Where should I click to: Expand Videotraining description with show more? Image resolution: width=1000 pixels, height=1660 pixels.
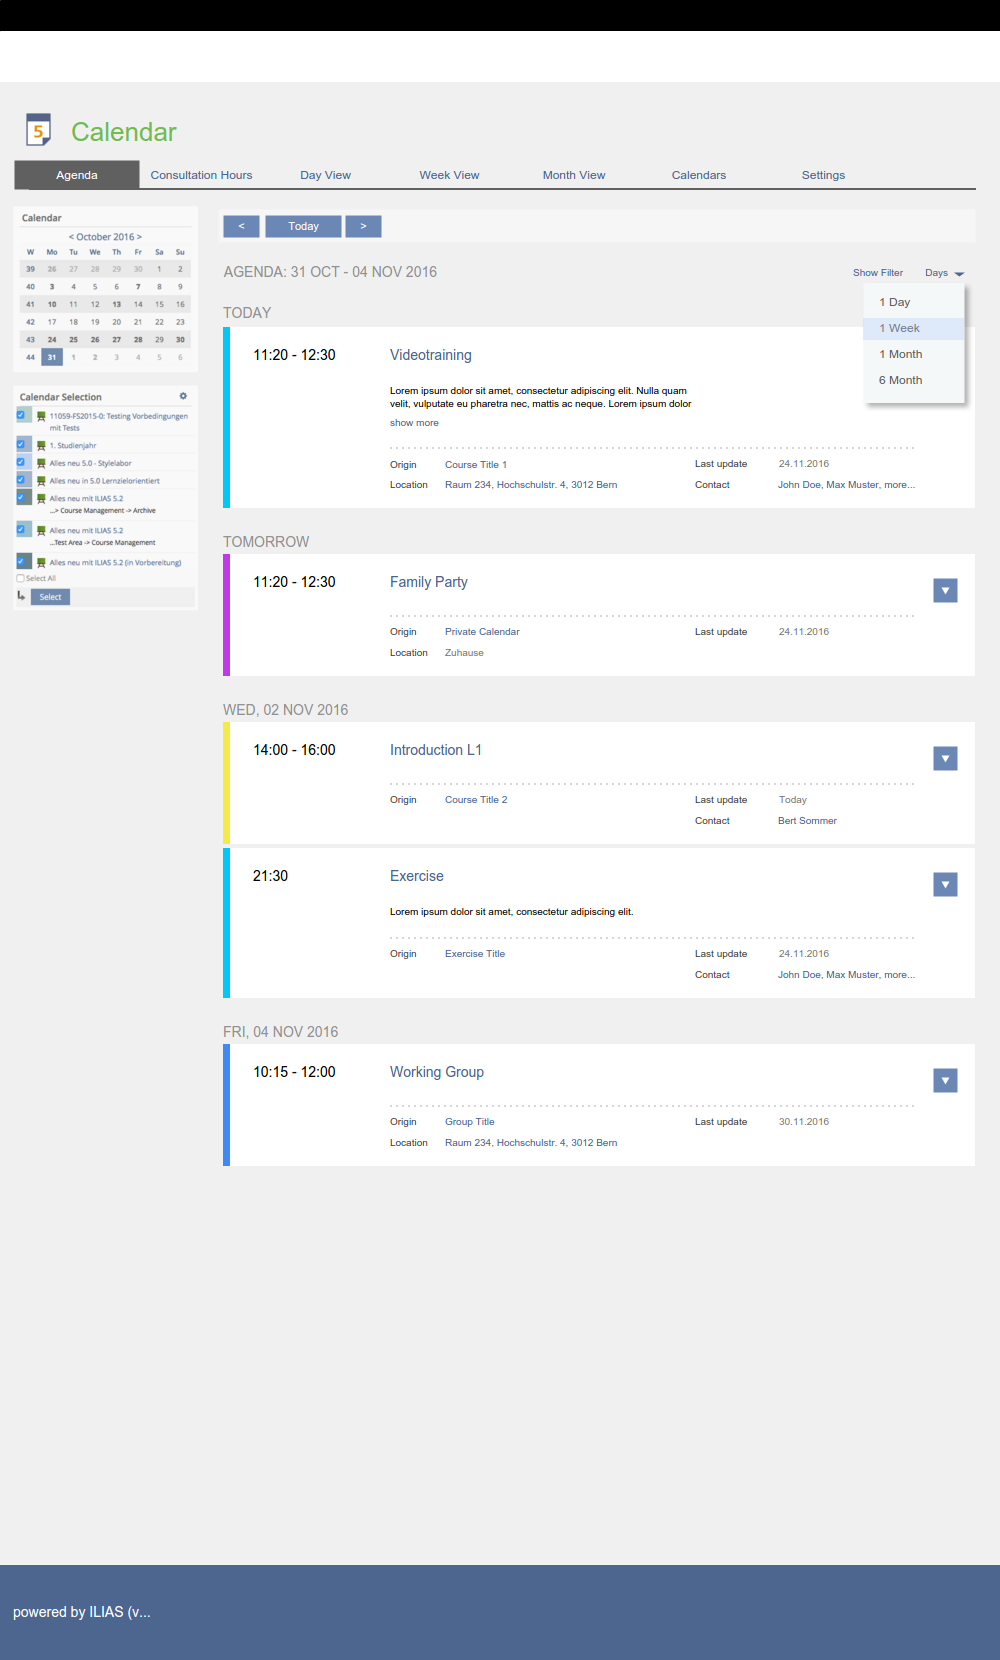click(414, 423)
